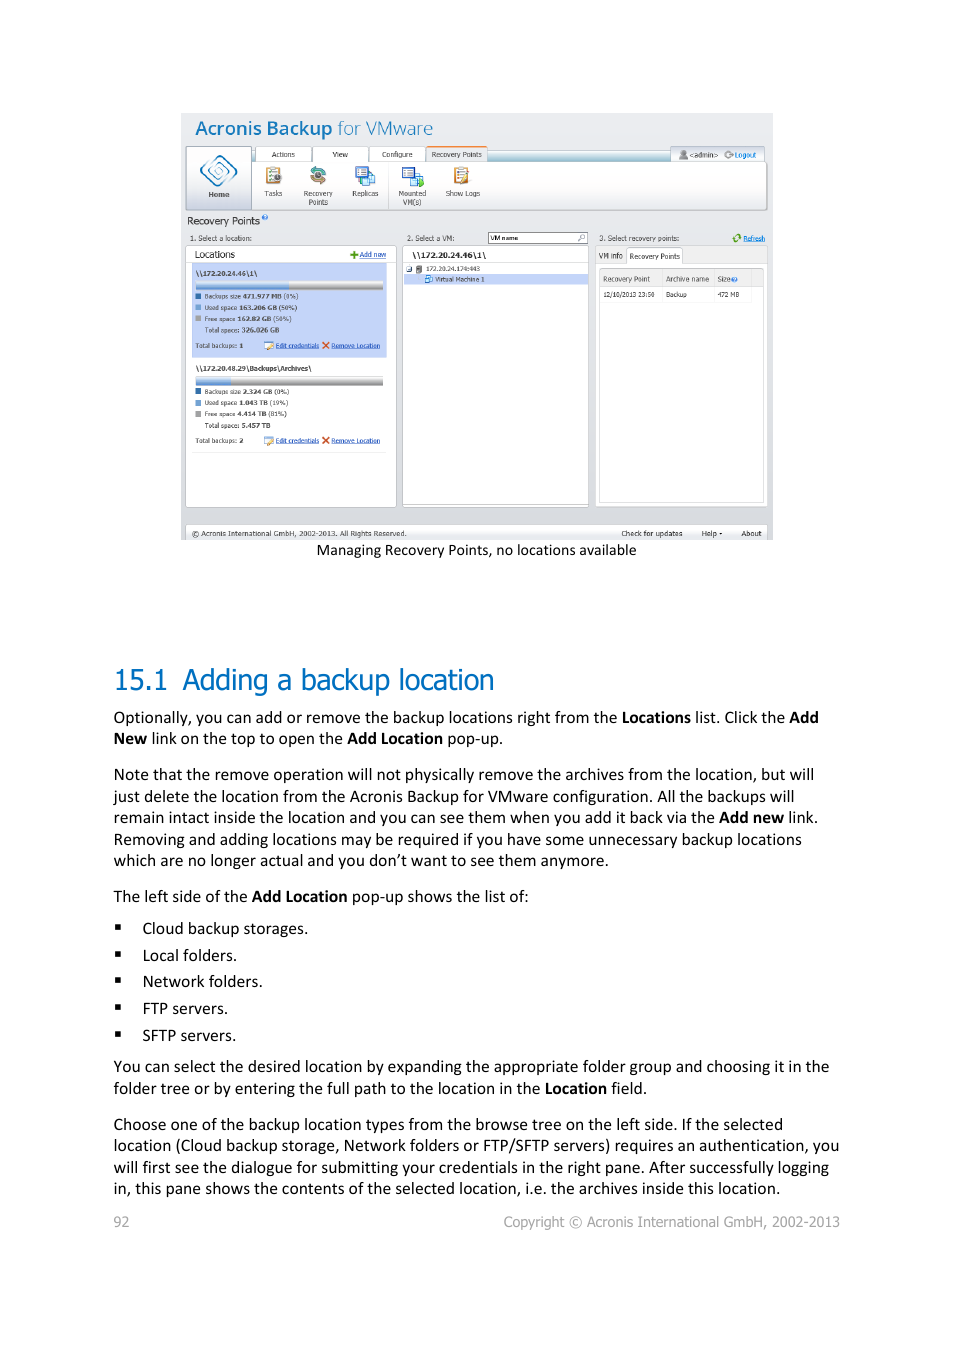Open the Mounted VM(s) icon
The width and height of the screenshot is (954, 1349).
(x=412, y=177)
